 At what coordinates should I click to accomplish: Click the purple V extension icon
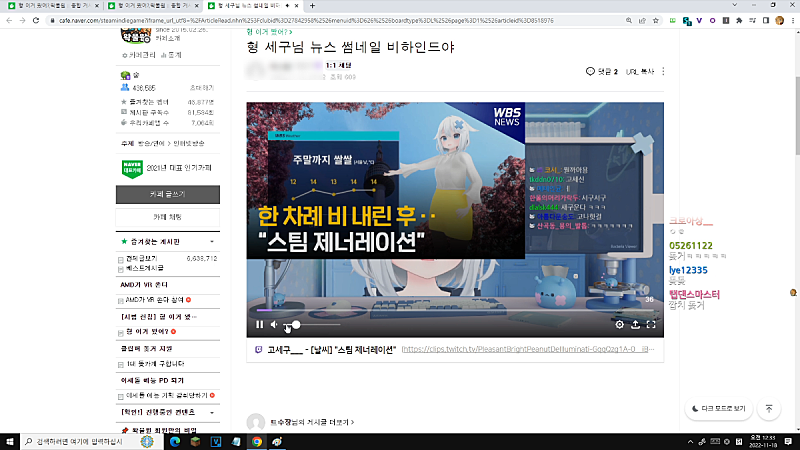tap(699, 20)
